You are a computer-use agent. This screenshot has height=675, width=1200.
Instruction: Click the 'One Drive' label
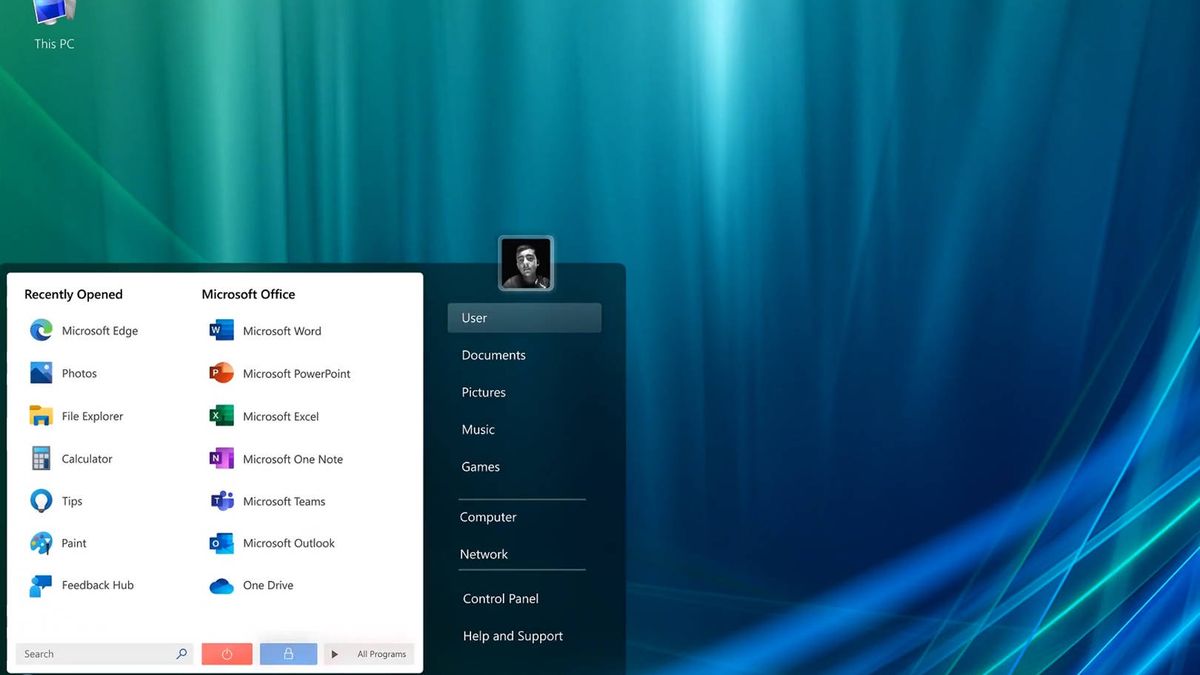tap(268, 585)
